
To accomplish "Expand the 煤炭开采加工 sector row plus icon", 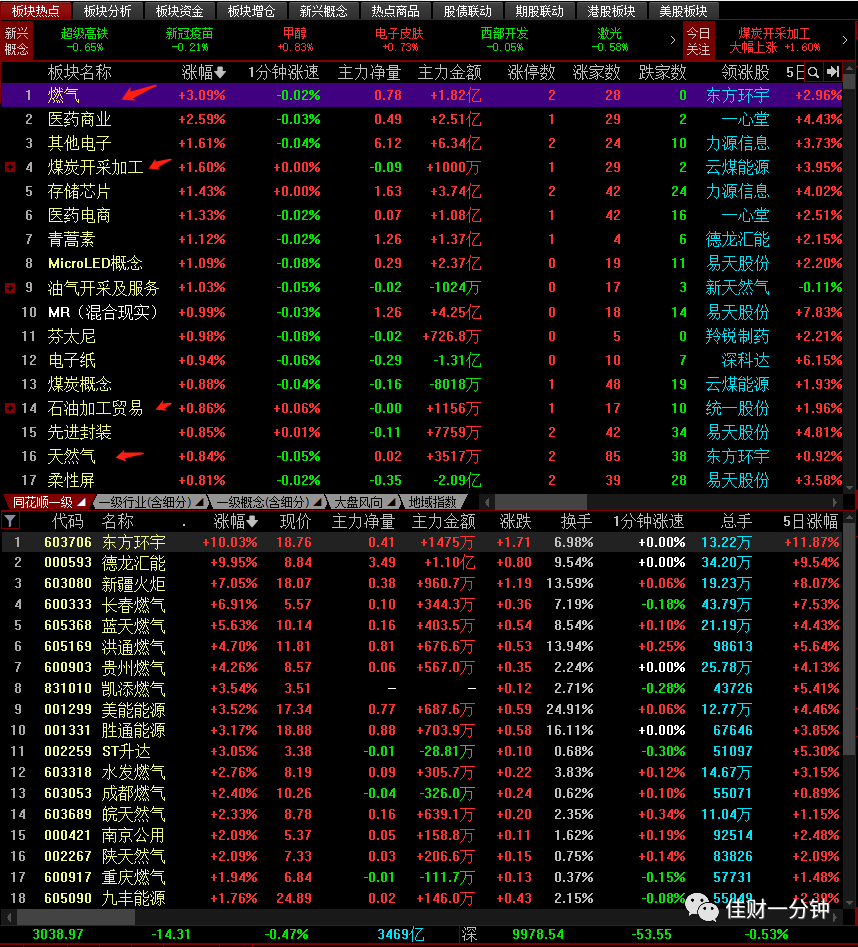I will tap(10, 167).
